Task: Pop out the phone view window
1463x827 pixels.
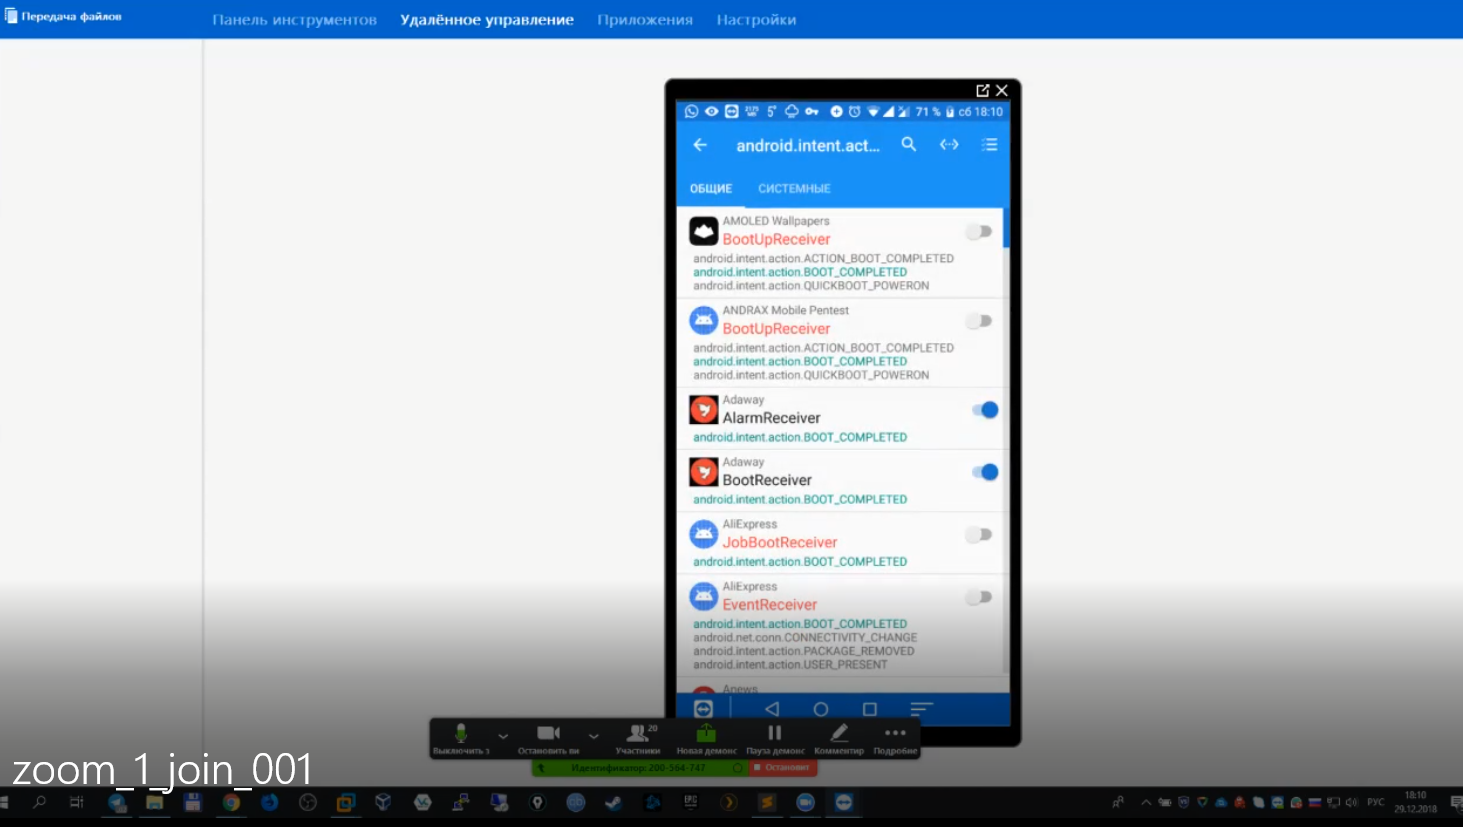Action: click(x=982, y=90)
